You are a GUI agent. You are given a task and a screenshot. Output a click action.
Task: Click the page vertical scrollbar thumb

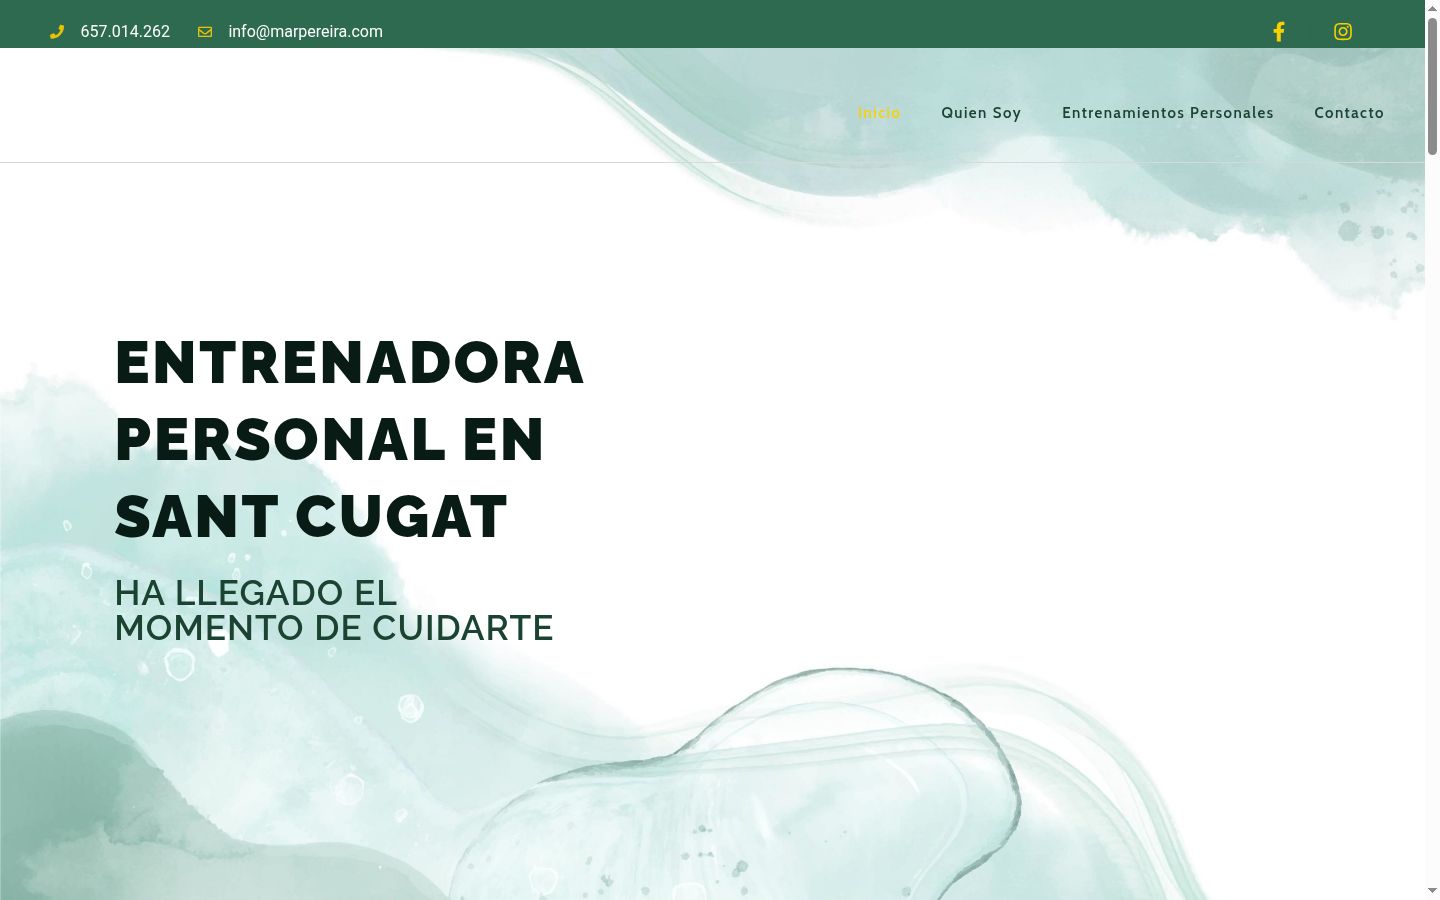coord(1432,85)
